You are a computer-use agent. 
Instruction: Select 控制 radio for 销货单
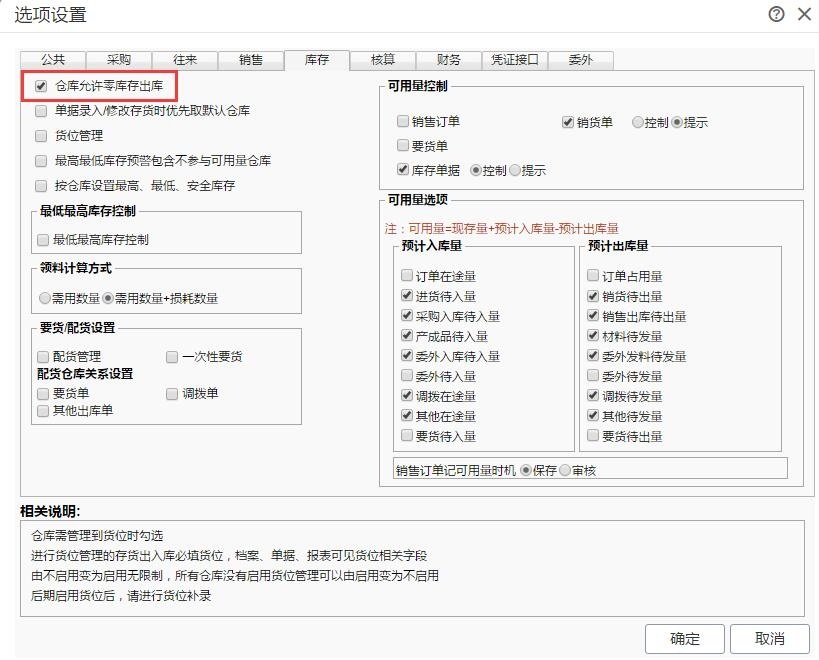tap(637, 123)
